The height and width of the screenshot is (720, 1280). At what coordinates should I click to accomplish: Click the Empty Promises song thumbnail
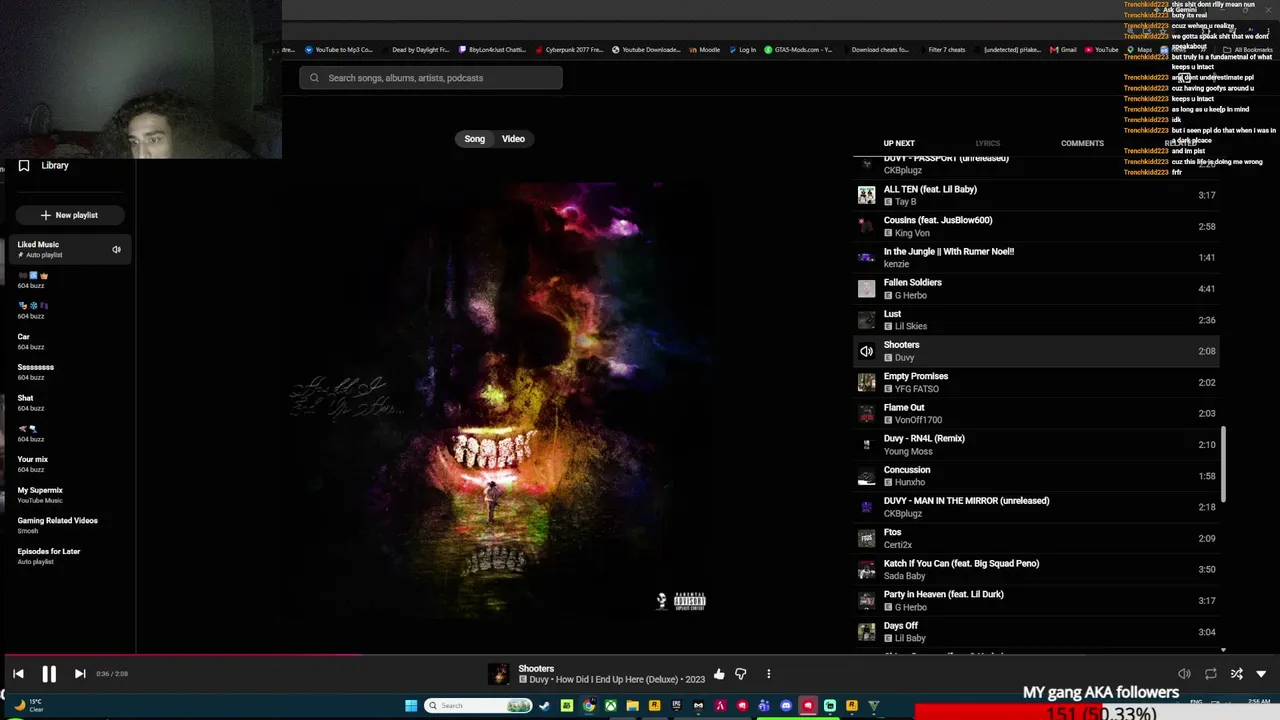click(x=866, y=382)
